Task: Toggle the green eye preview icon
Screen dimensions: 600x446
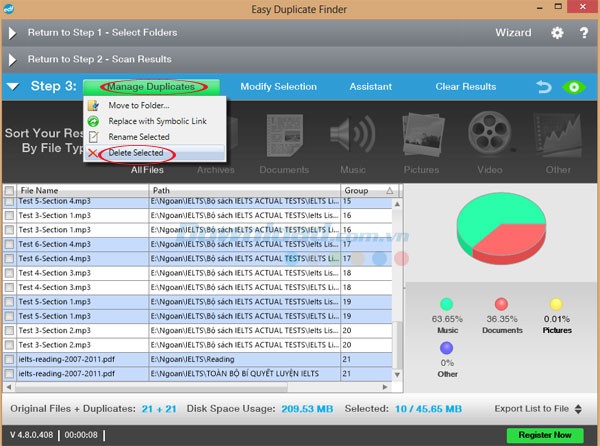Action: (x=574, y=87)
